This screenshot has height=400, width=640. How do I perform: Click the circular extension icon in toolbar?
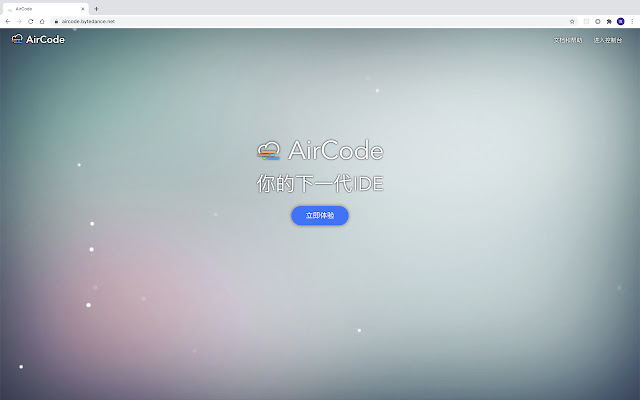point(598,21)
